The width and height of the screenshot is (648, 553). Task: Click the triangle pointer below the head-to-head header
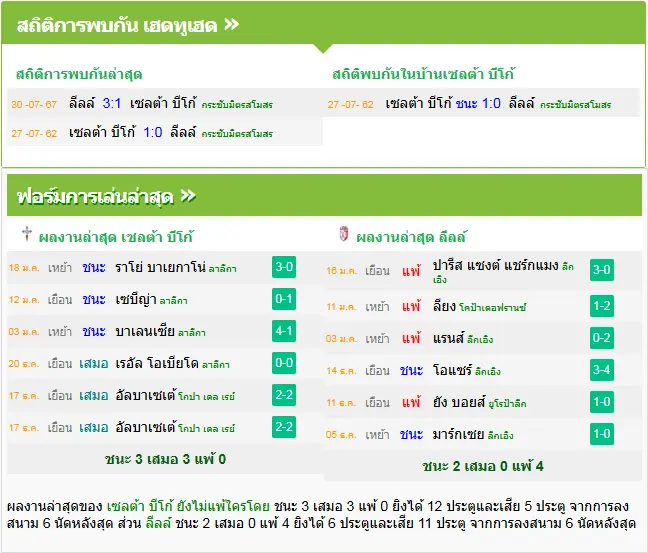[x=323, y=49]
